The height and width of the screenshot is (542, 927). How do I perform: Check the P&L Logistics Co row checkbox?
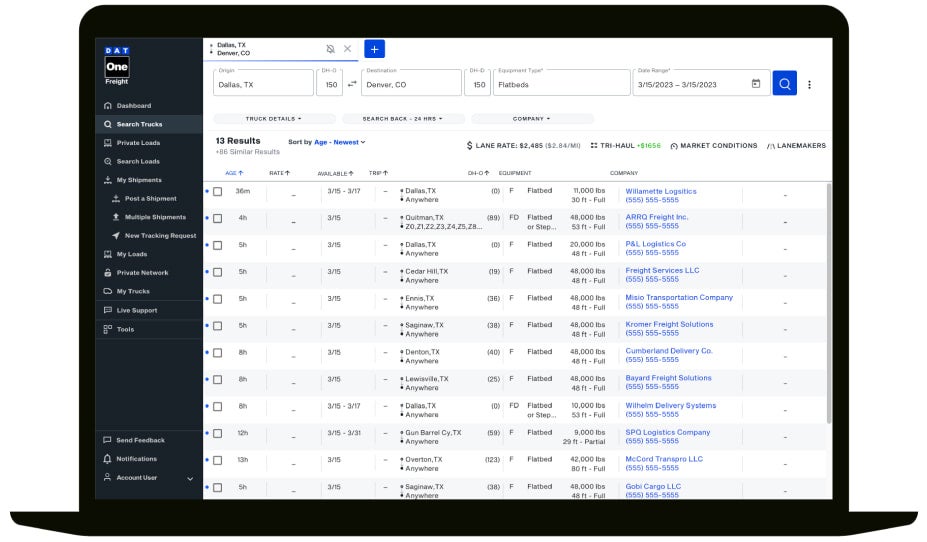click(x=218, y=245)
